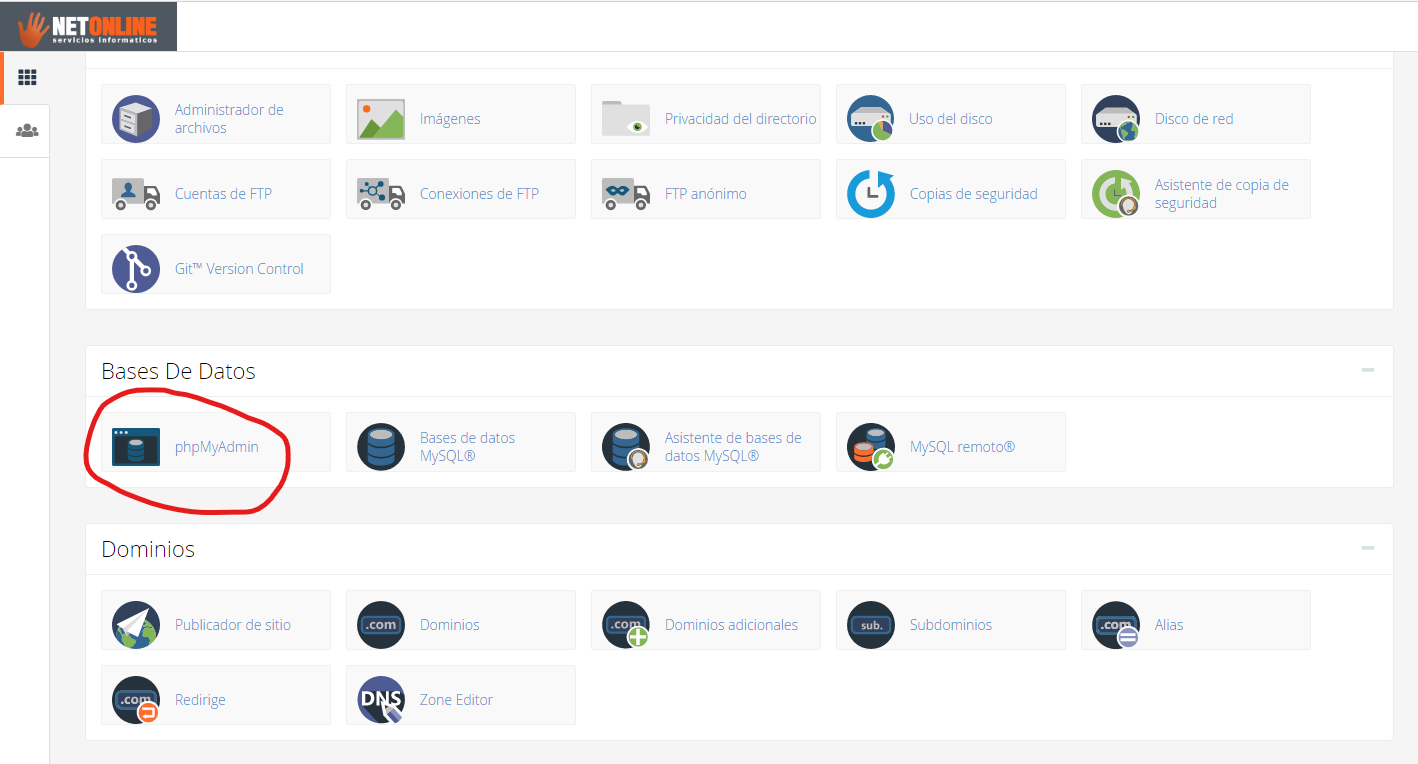
Task: Collapse the Bases De Datos section
Action: (x=1367, y=370)
